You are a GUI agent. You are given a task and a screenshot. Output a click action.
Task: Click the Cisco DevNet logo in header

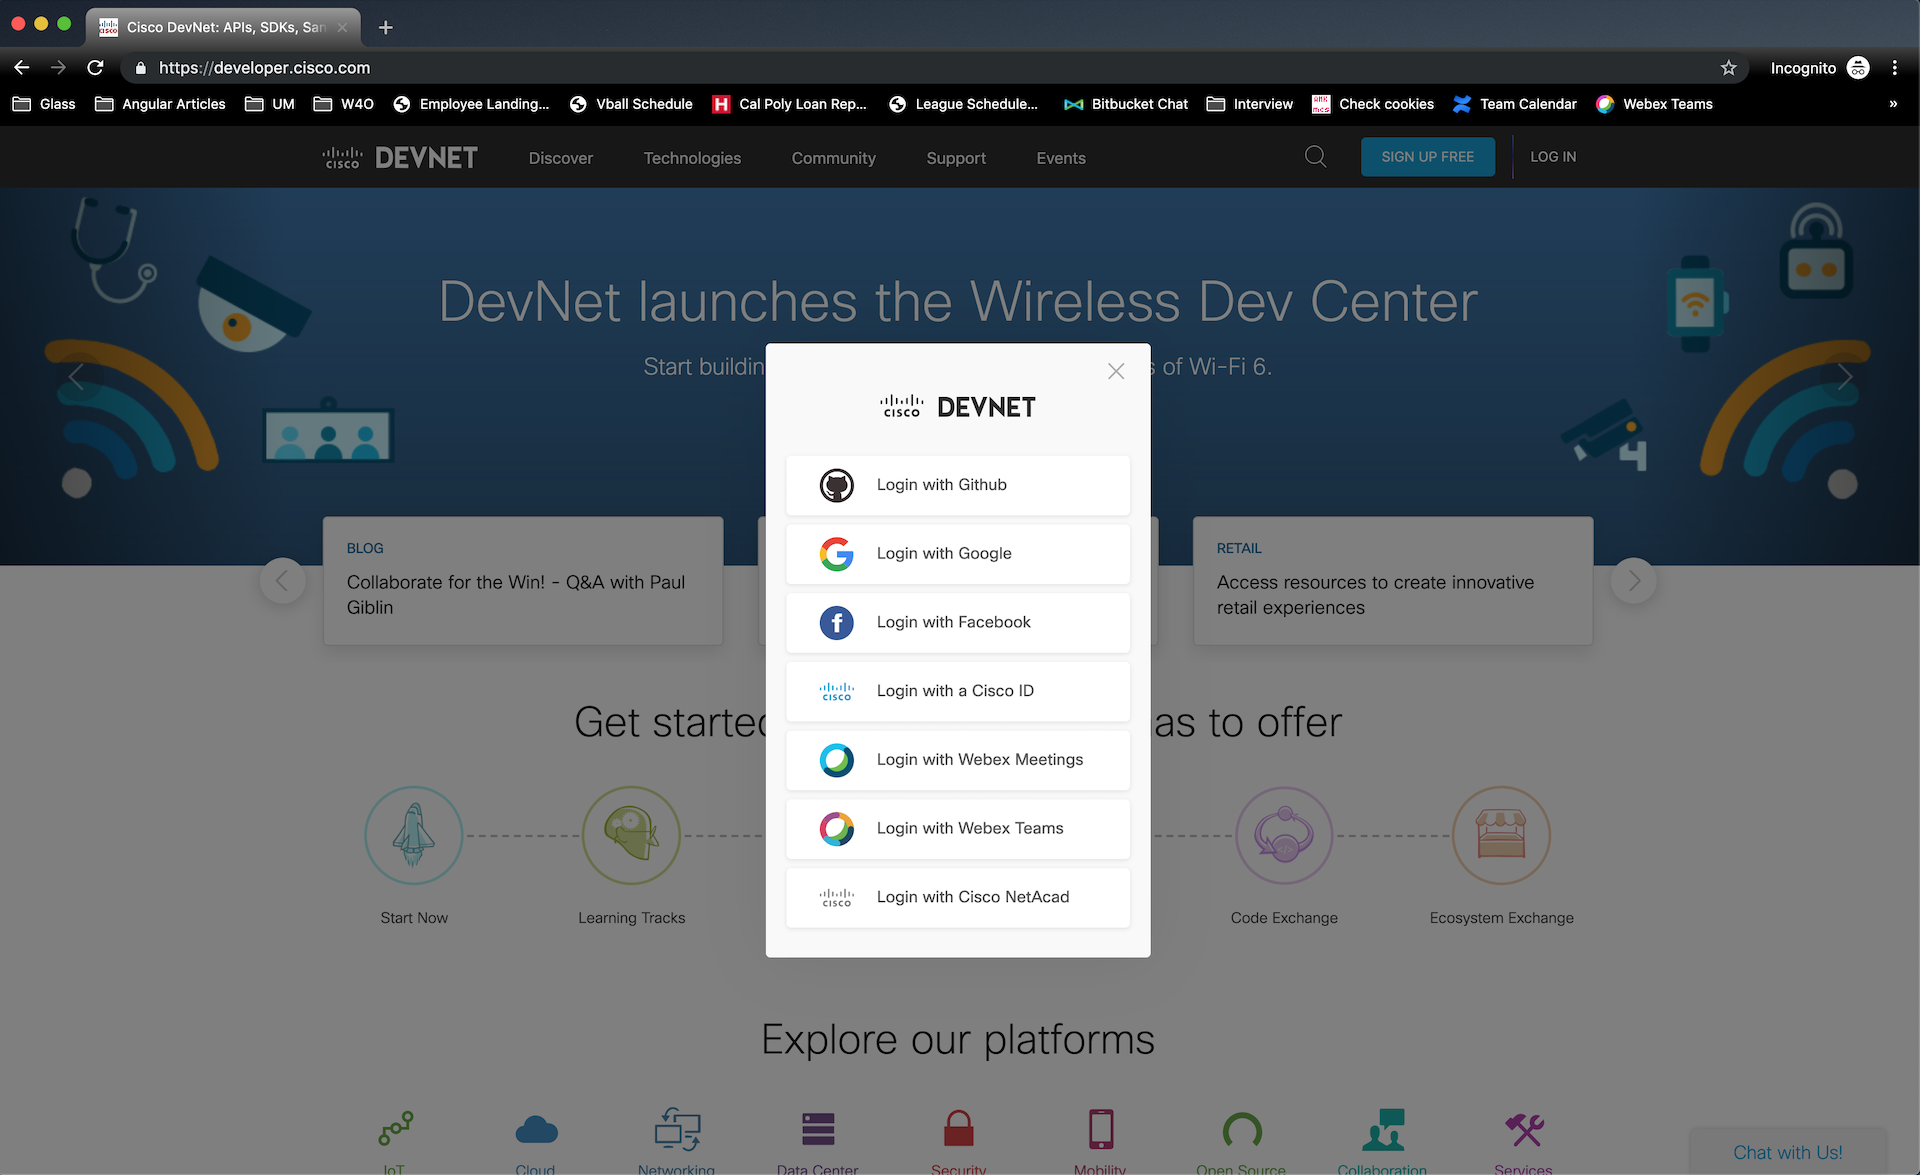click(x=400, y=158)
